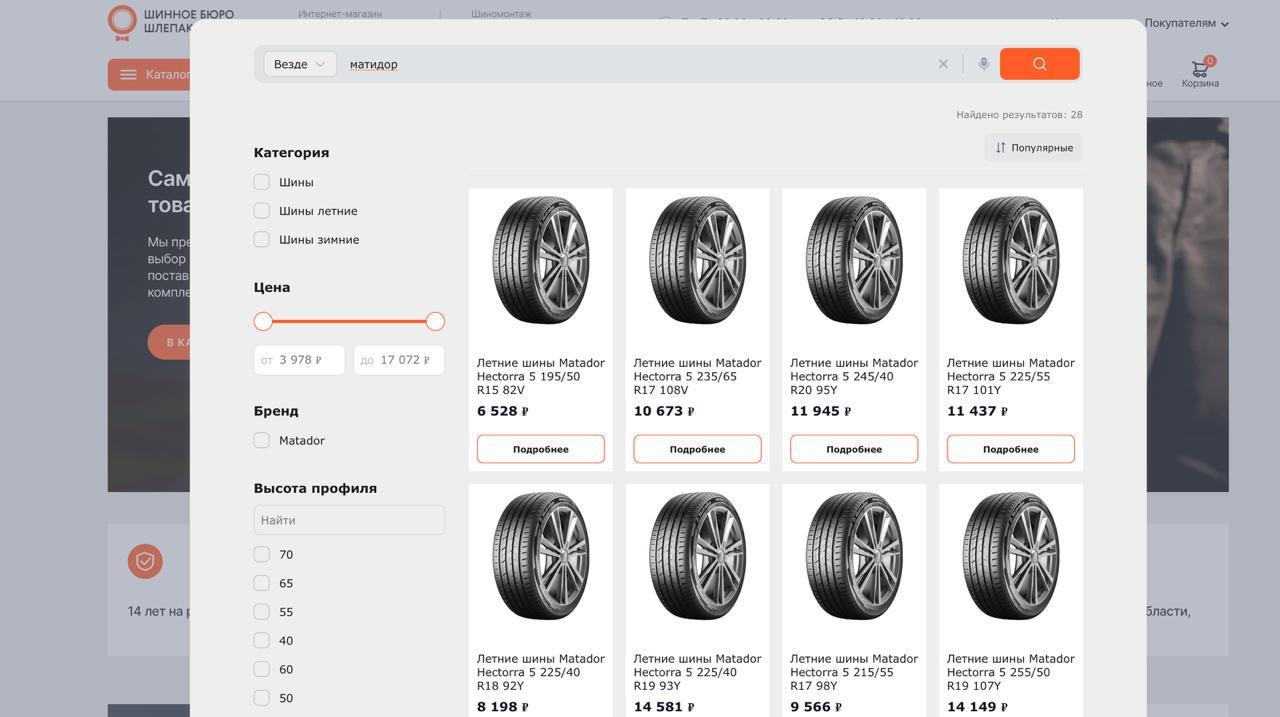Viewport: 1280px width, 717px height.
Task: Check the Шины зимние checkbox
Action: pos(262,240)
